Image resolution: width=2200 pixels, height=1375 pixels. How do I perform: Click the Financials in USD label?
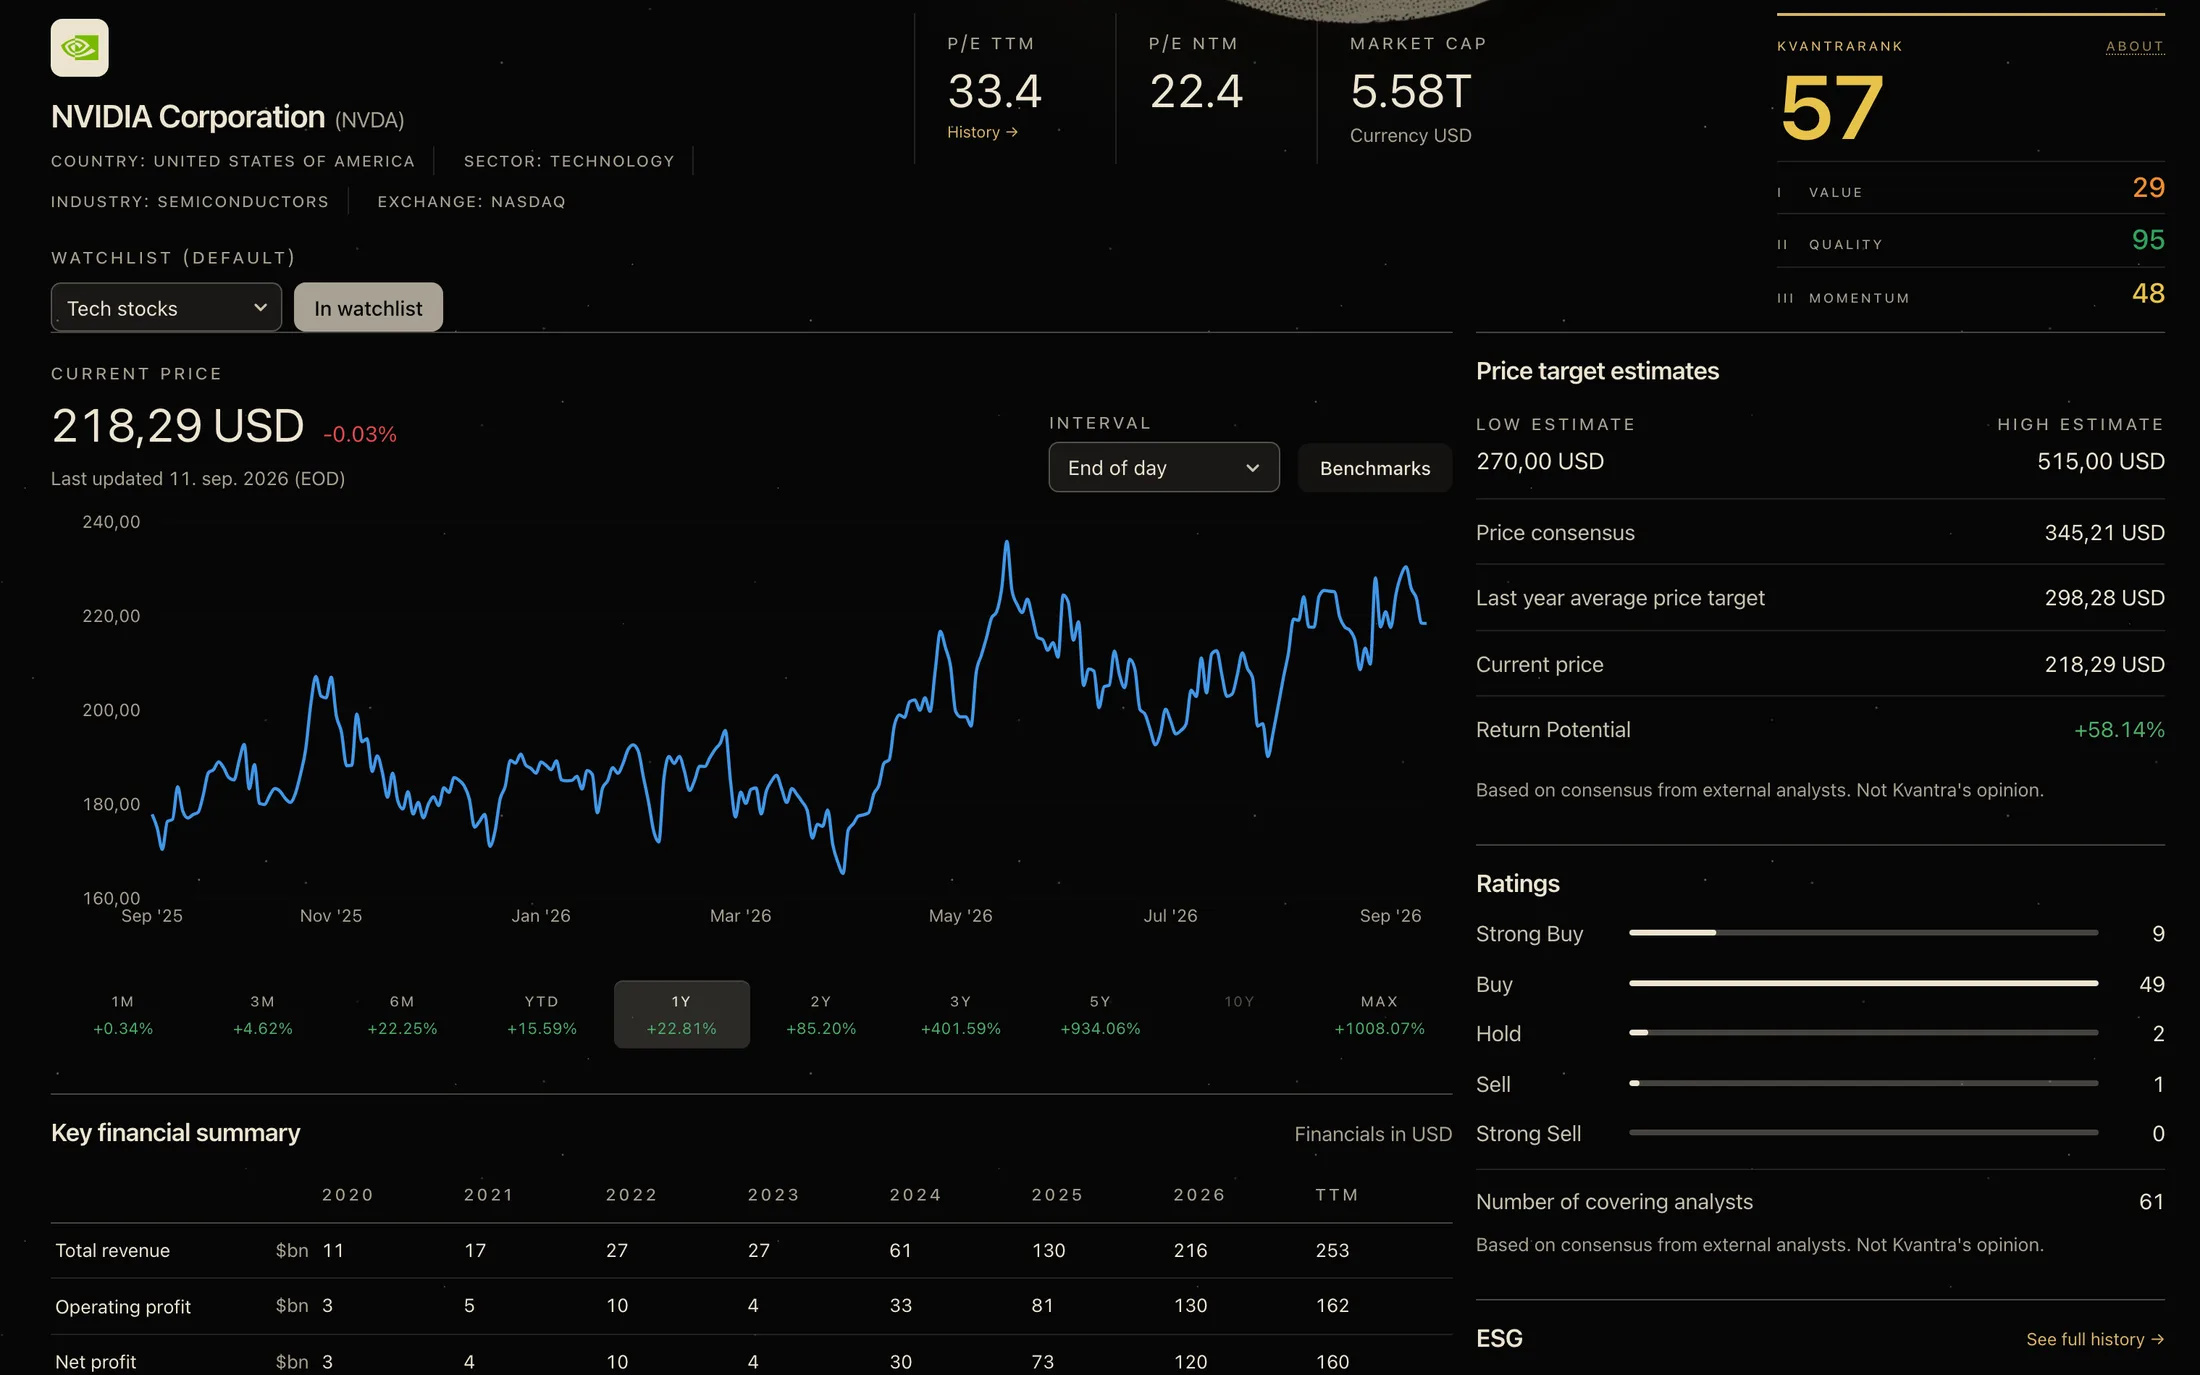[1373, 1134]
